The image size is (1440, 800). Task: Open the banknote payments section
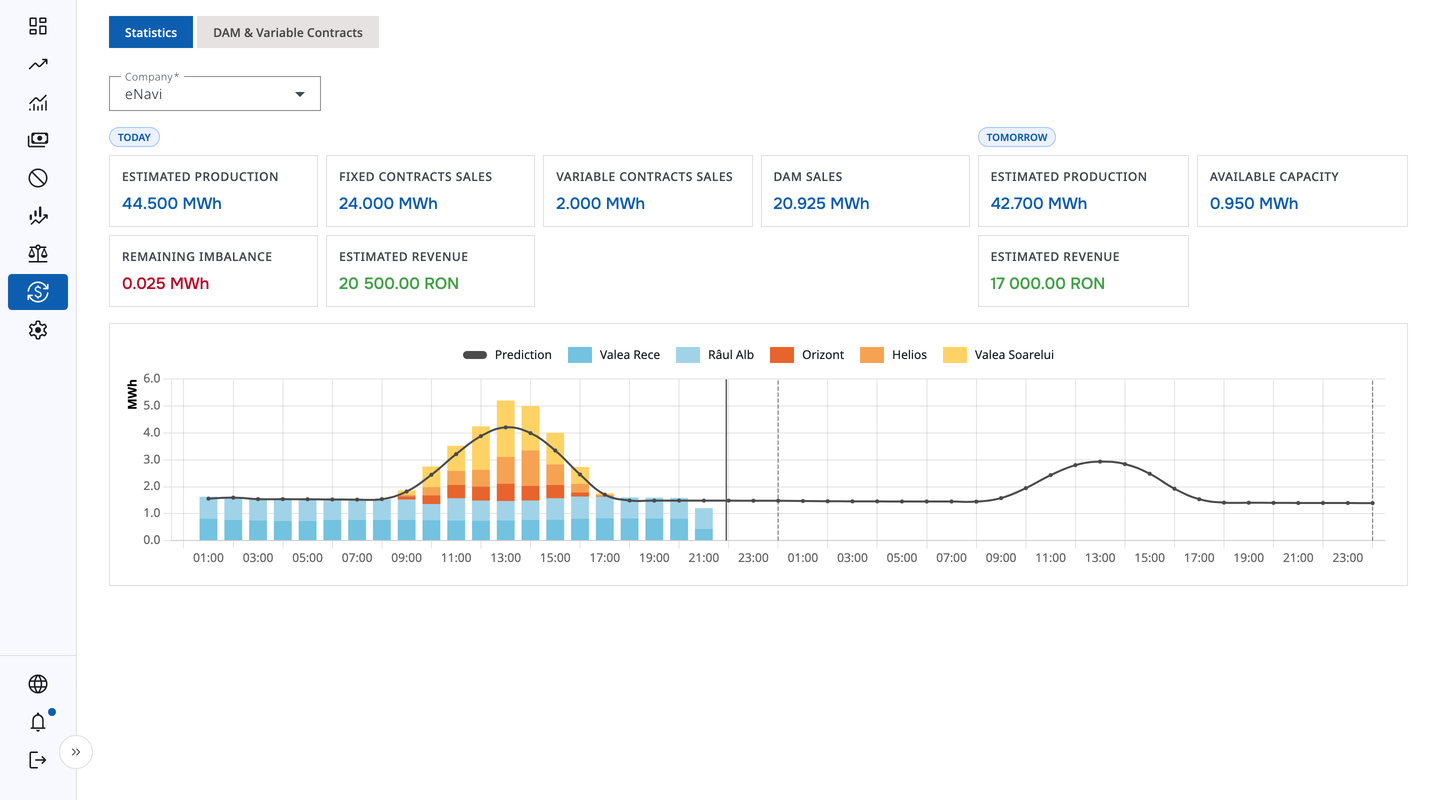click(x=37, y=139)
